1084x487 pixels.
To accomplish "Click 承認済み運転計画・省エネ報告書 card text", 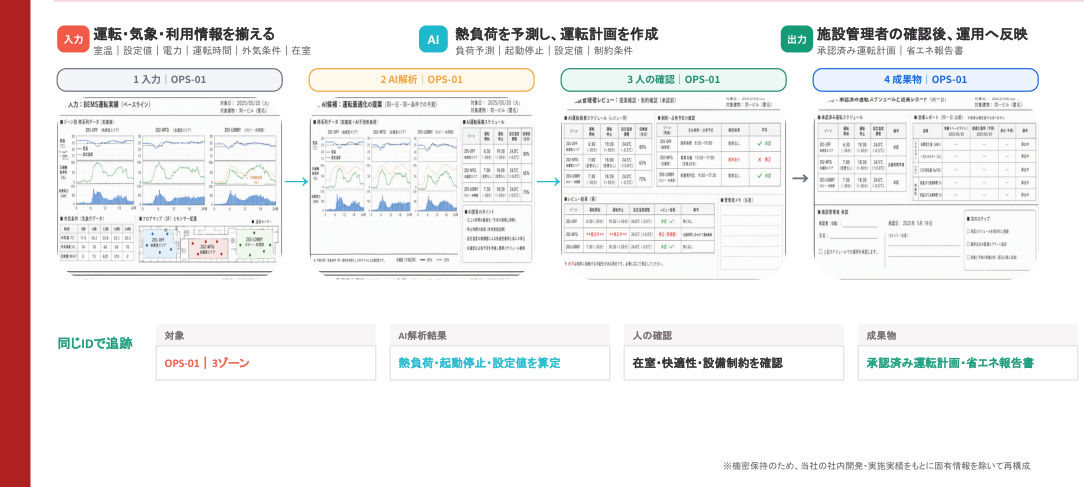I will click(x=950, y=363).
